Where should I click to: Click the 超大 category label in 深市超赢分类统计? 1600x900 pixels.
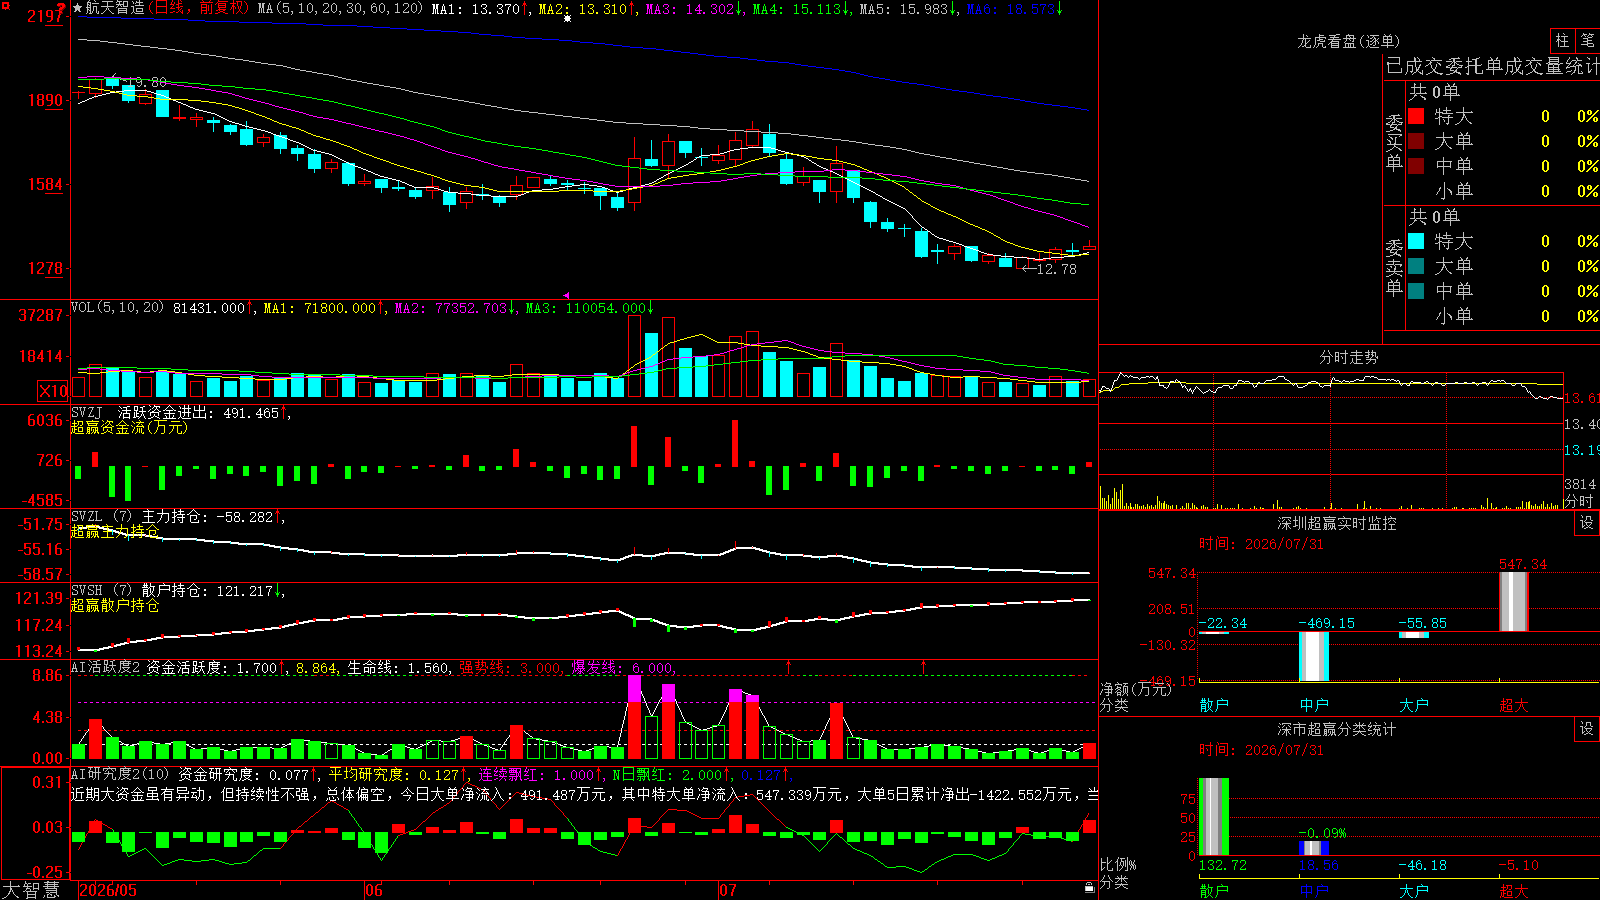point(1514,890)
